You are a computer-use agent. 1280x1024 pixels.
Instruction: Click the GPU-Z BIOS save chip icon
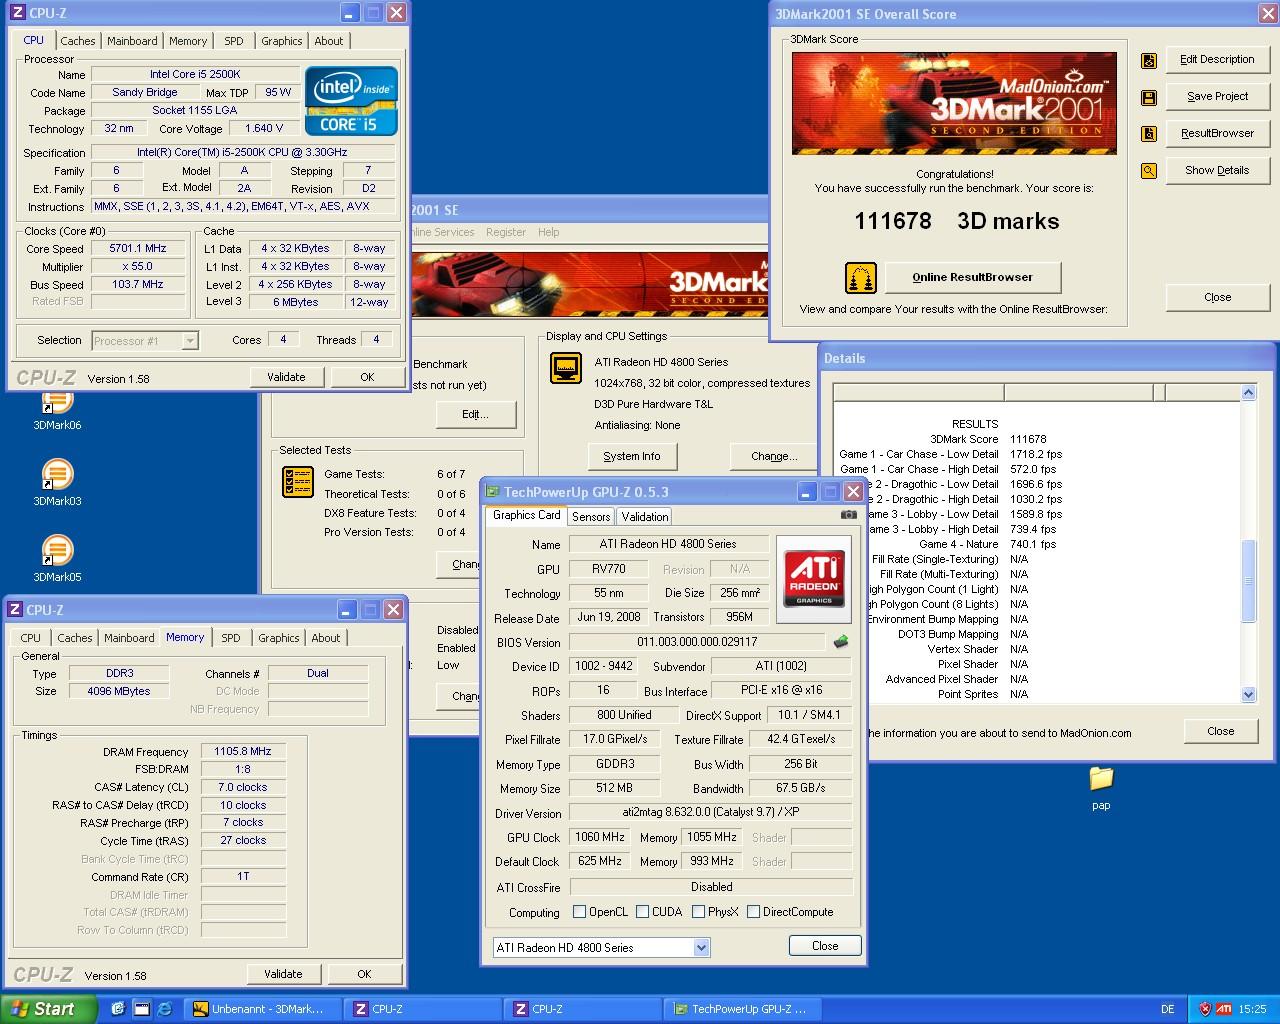pyautogui.click(x=841, y=642)
